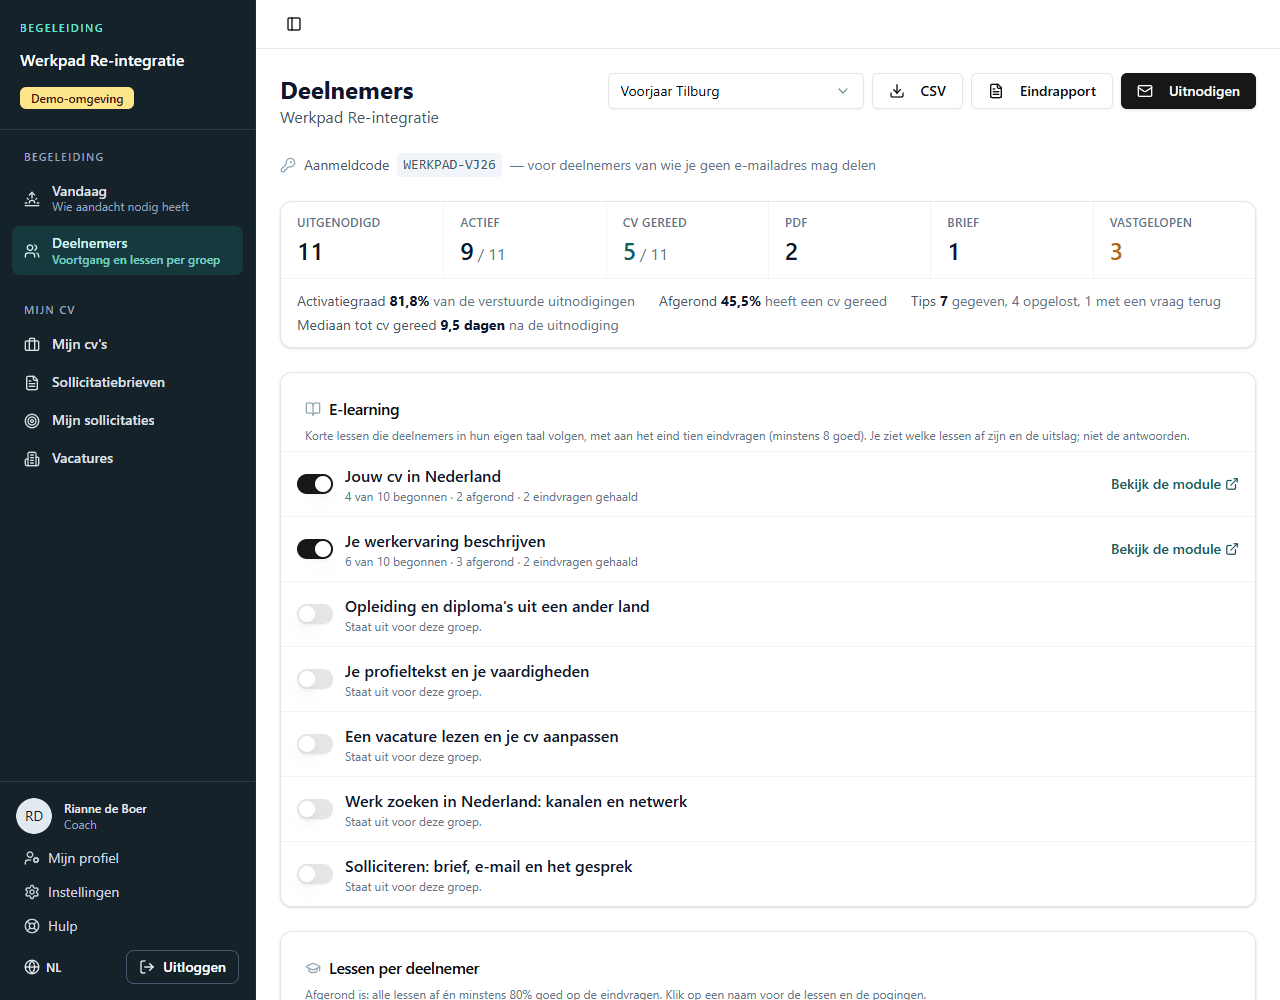The image size is (1280, 1000).
Task: Click the 'Afgerond 45,5%' summary text
Action: [773, 301]
